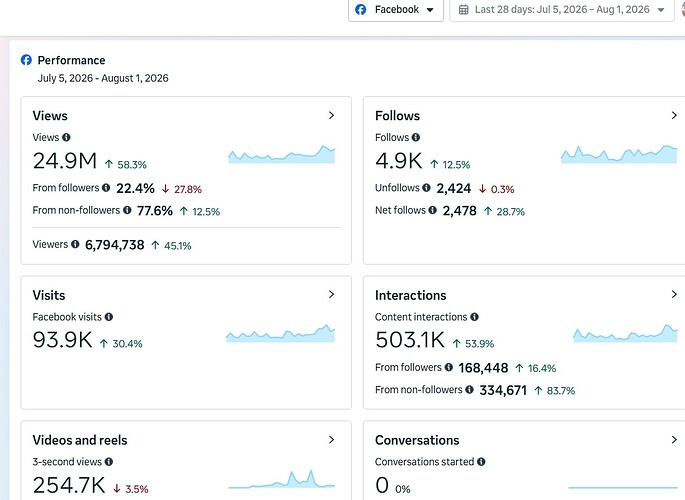This screenshot has width=685, height=500.
Task: Click info icon next to Content interactions
Action: coord(474,317)
